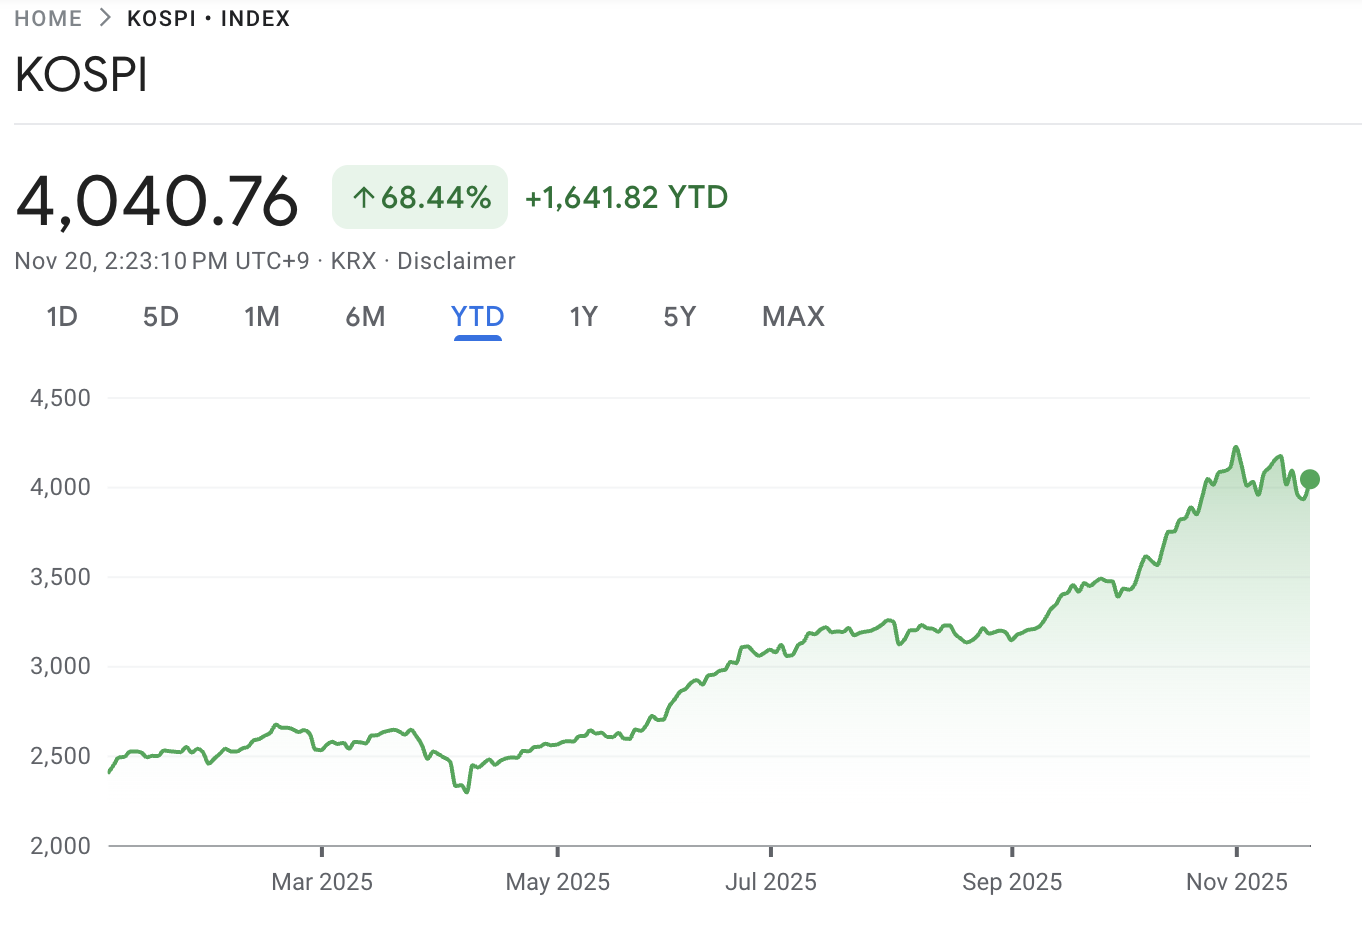Screen dimensions: 1362x926
Task: Show the MAX chart history
Action: [x=792, y=316]
